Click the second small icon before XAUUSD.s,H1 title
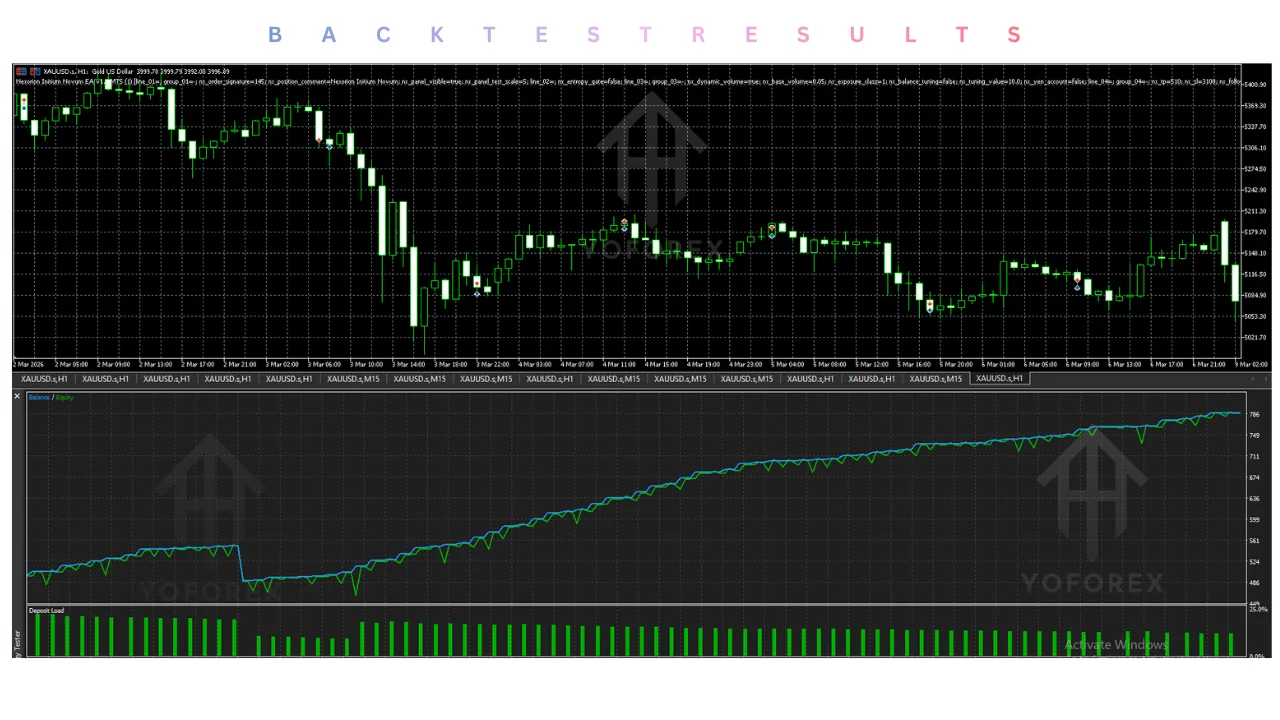The height and width of the screenshot is (720, 1280). [x=36, y=71]
